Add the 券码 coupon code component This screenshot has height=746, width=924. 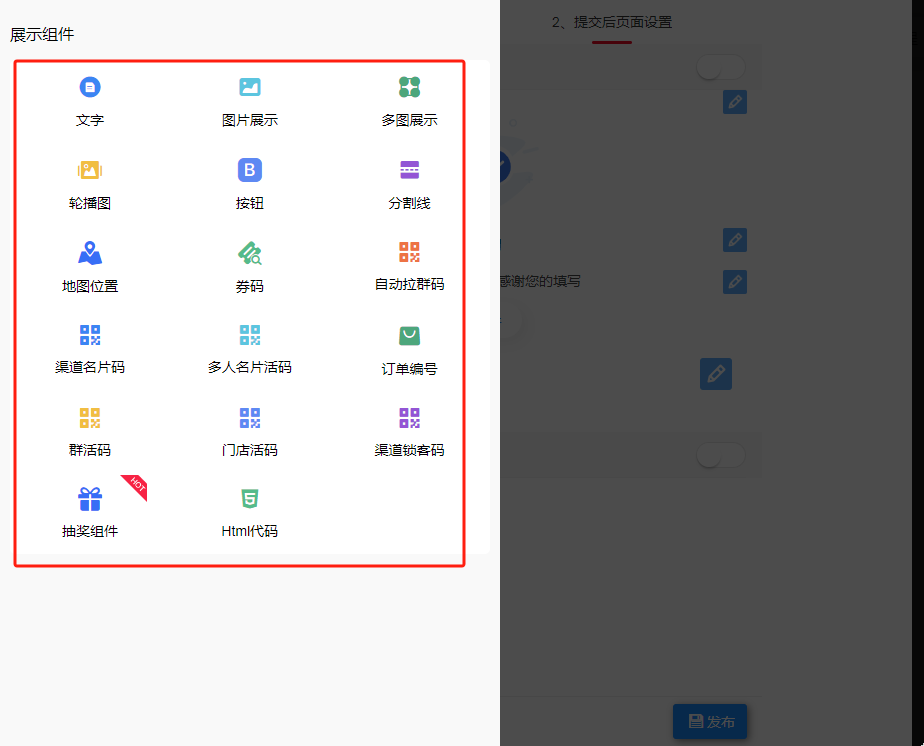tap(249, 267)
